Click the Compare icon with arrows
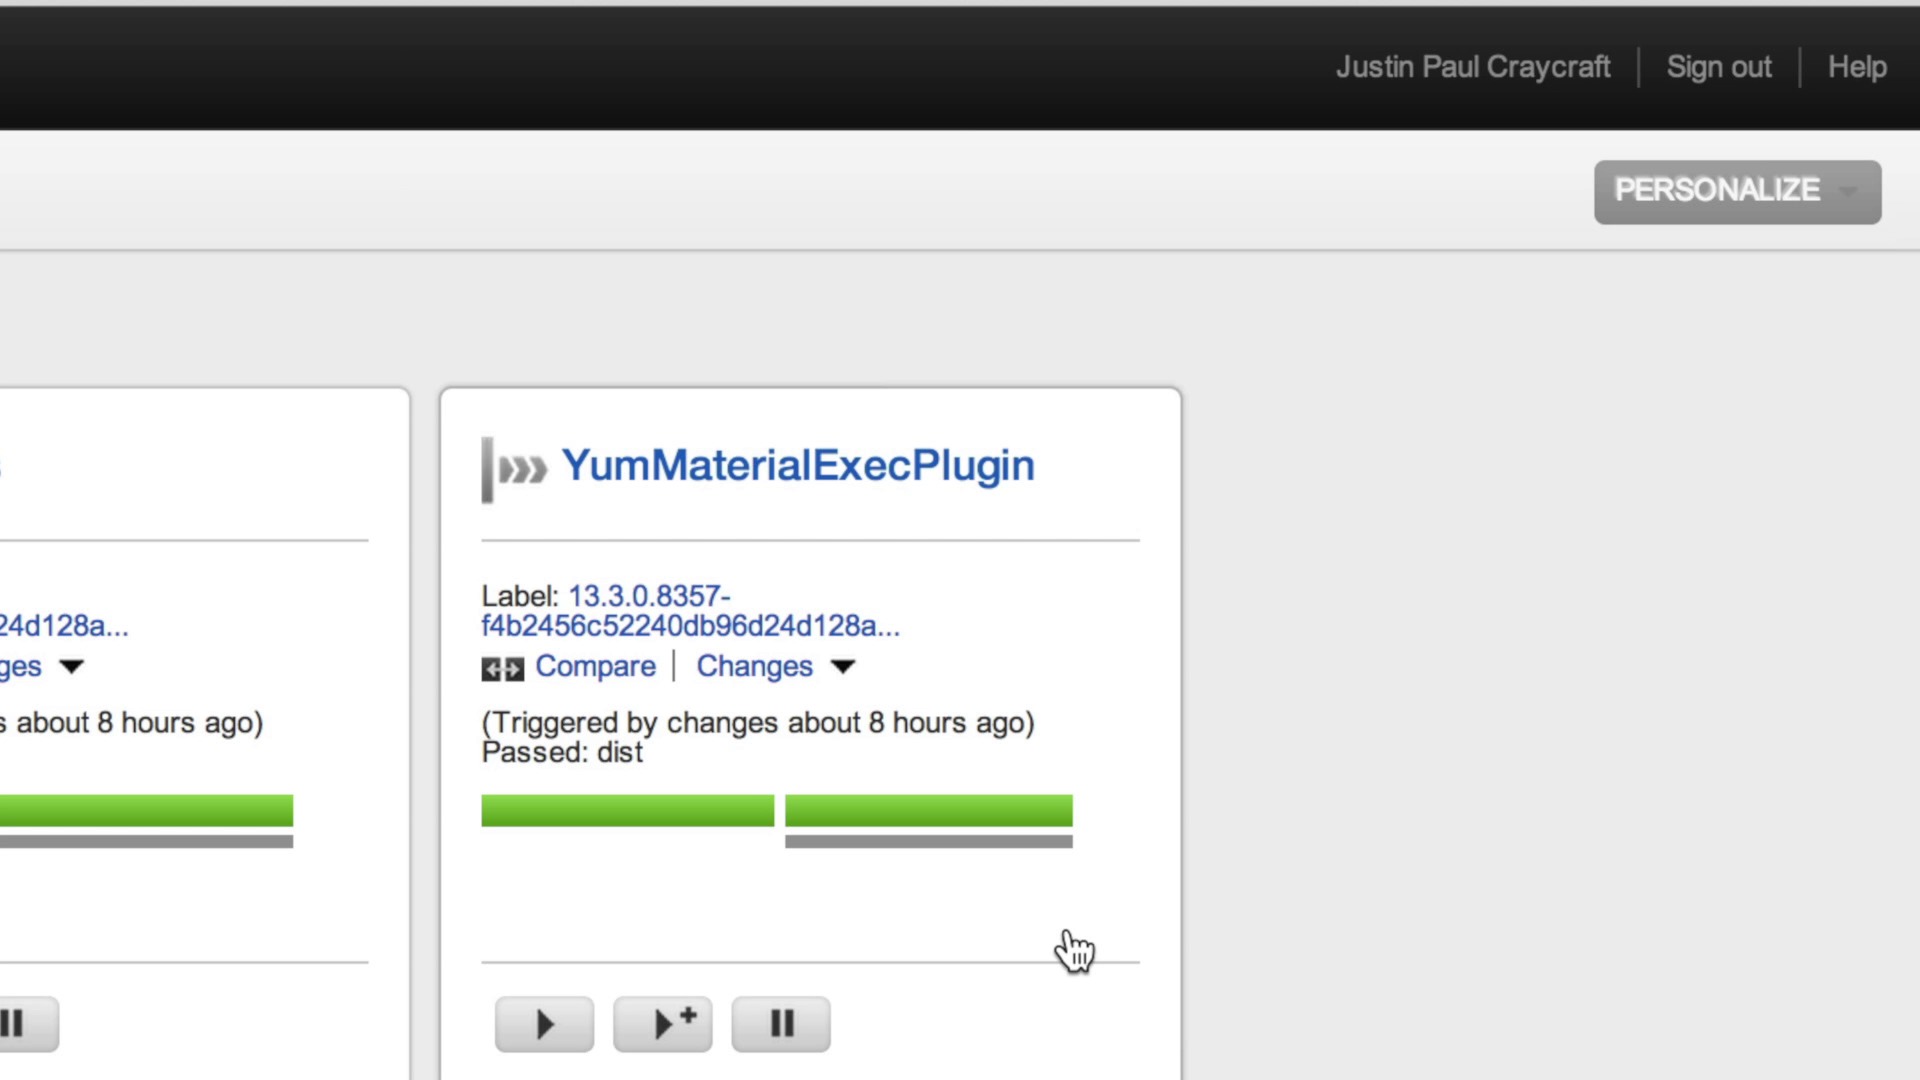This screenshot has width=1920, height=1080. pyautogui.click(x=502, y=668)
